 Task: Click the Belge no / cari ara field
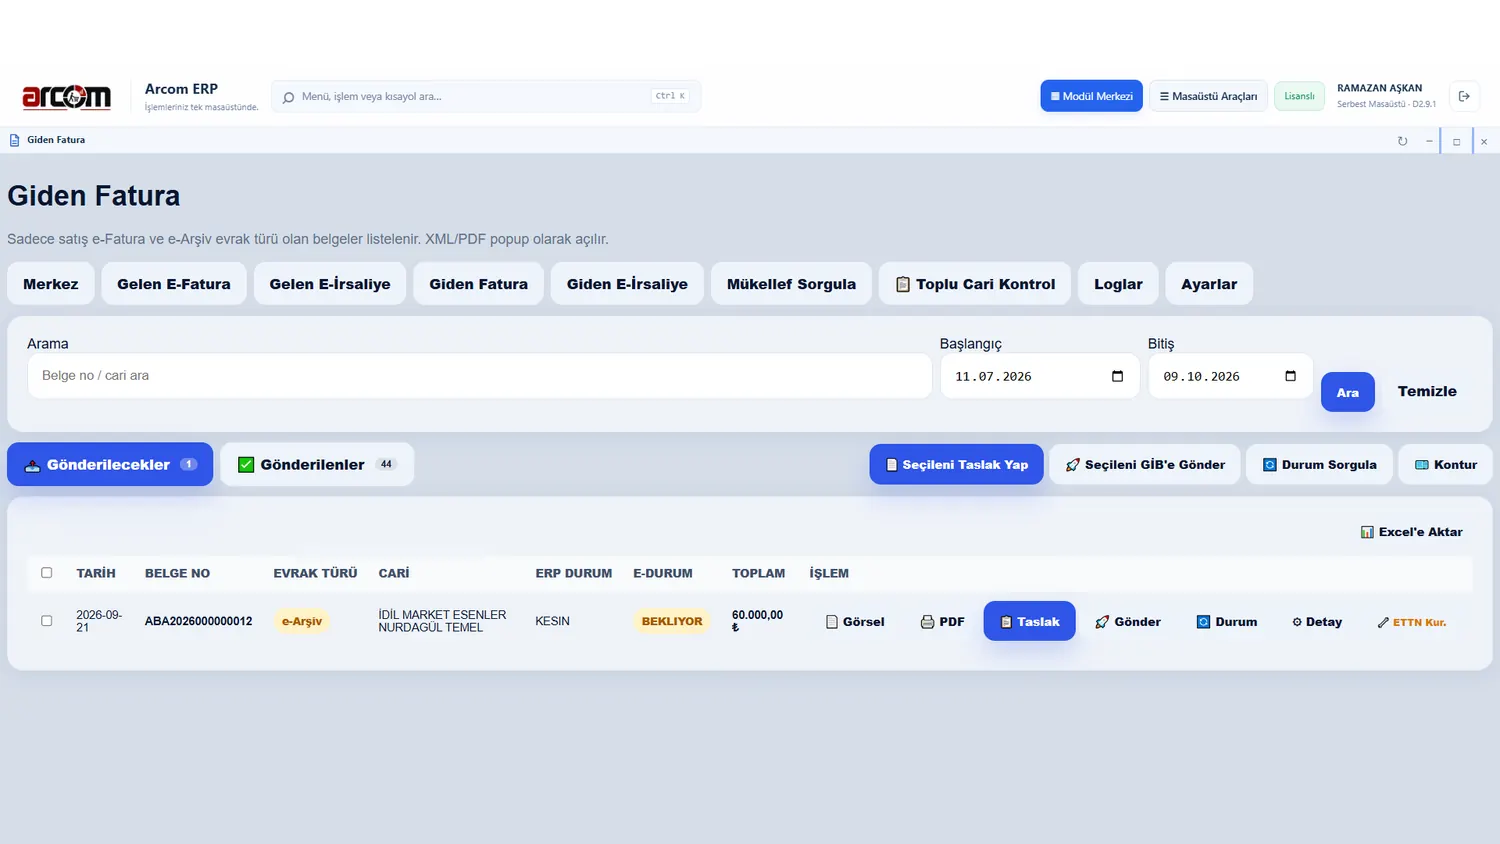click(480, 375)
